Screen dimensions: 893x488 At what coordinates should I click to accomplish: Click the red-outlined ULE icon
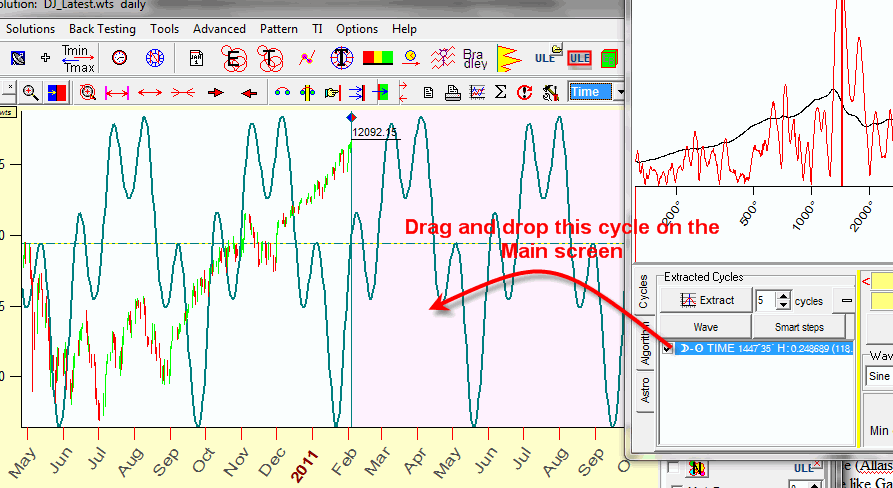point(579,58)
